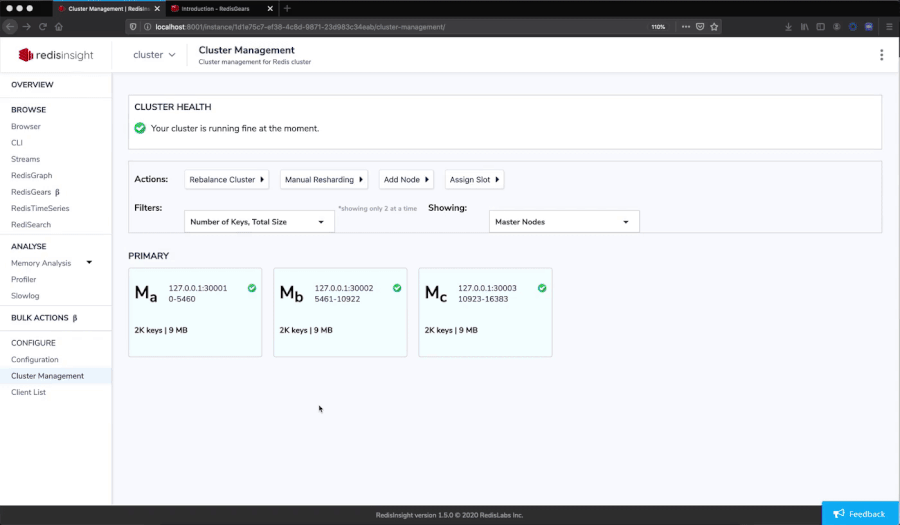Go to Client List in sidebar
Screen dimensions: 900x525
(28, 392)
